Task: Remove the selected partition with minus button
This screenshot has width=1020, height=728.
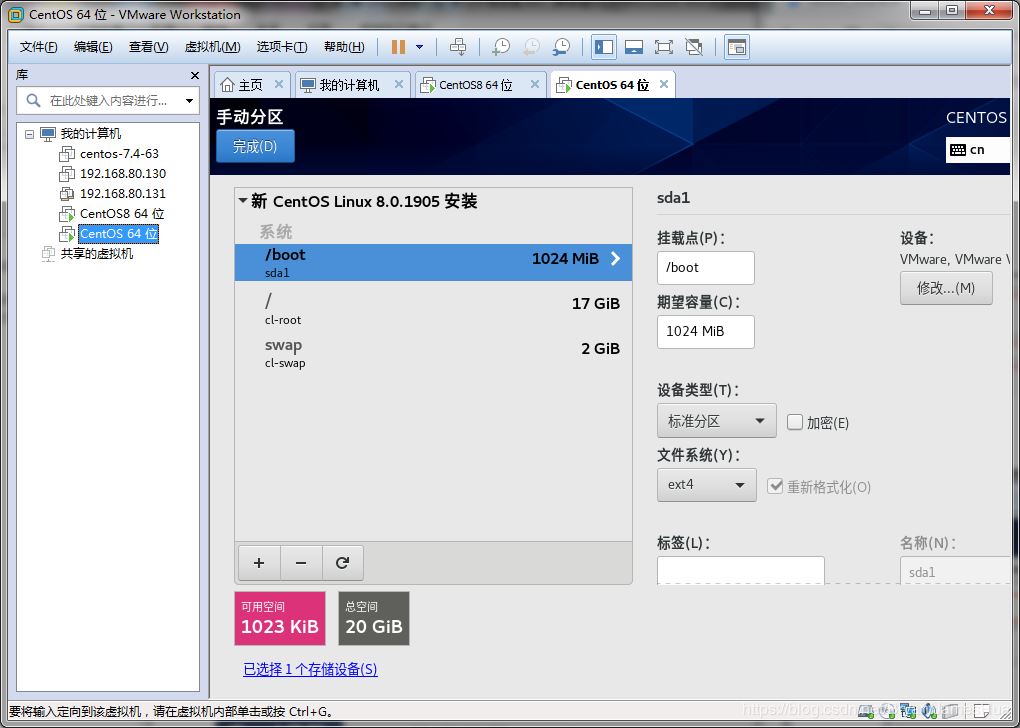Action: pos(301,563)
